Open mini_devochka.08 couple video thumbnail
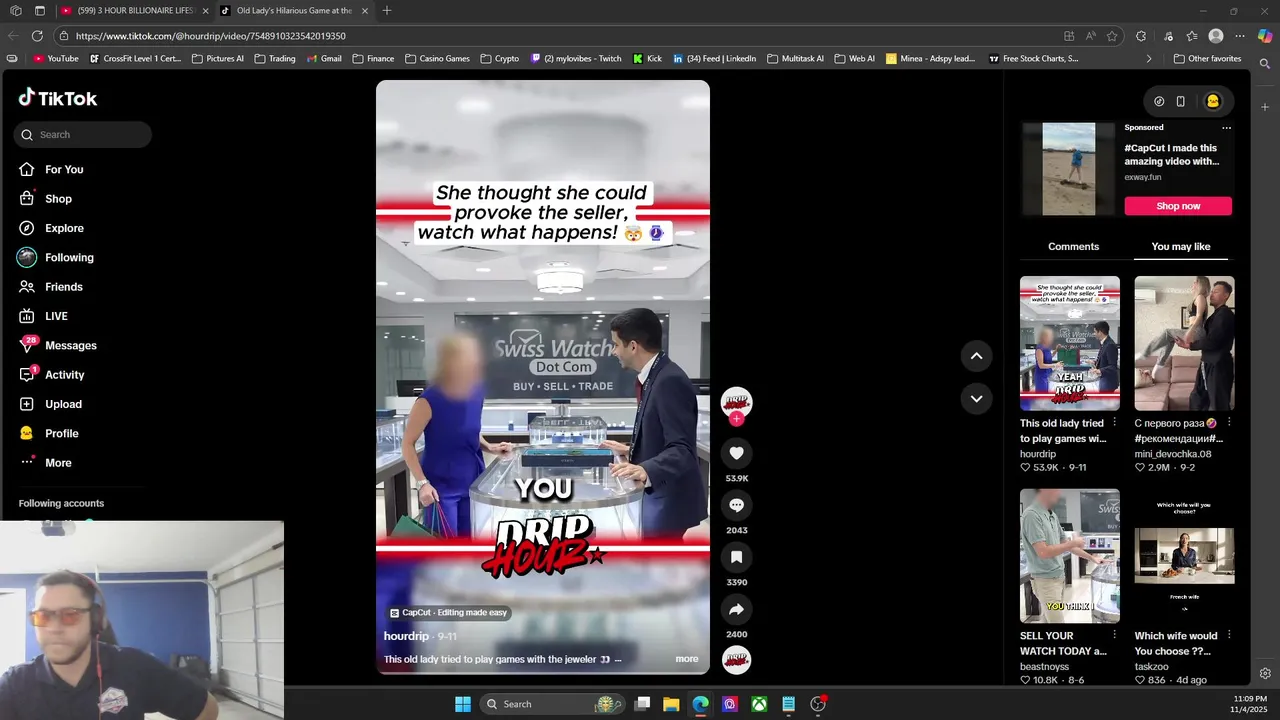Screen dimensions: 1280x720 [x=1184, y=343]
